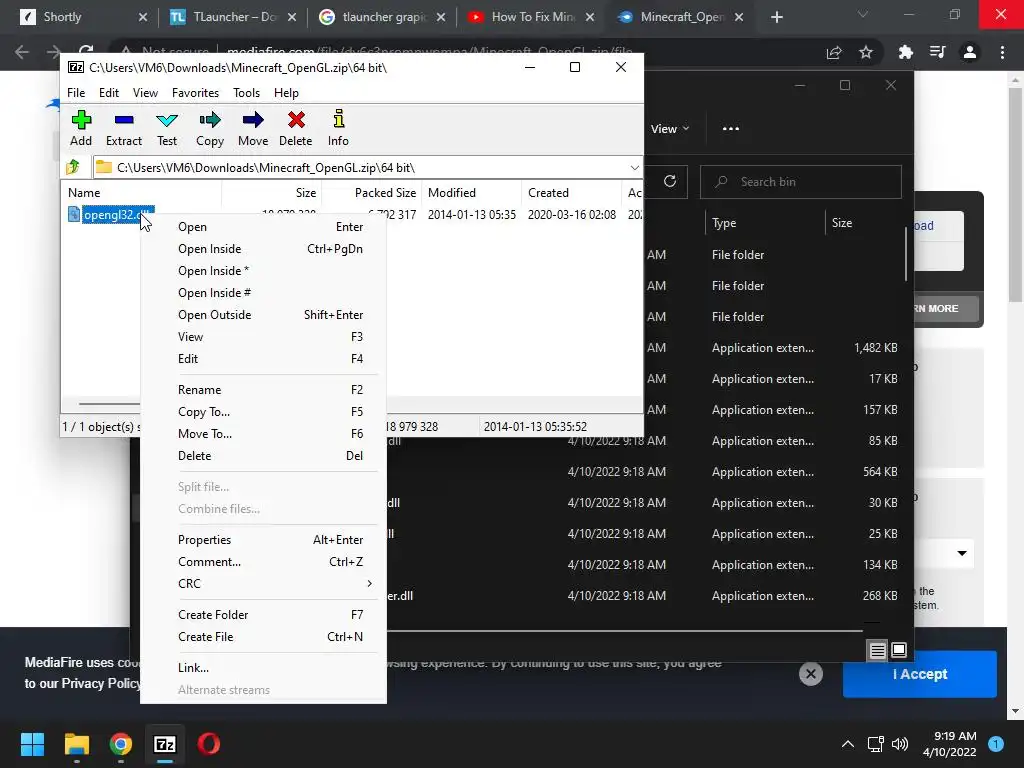Open the Chrome extensions puzzle icon
1024x768 pixels.
point(906,52)
